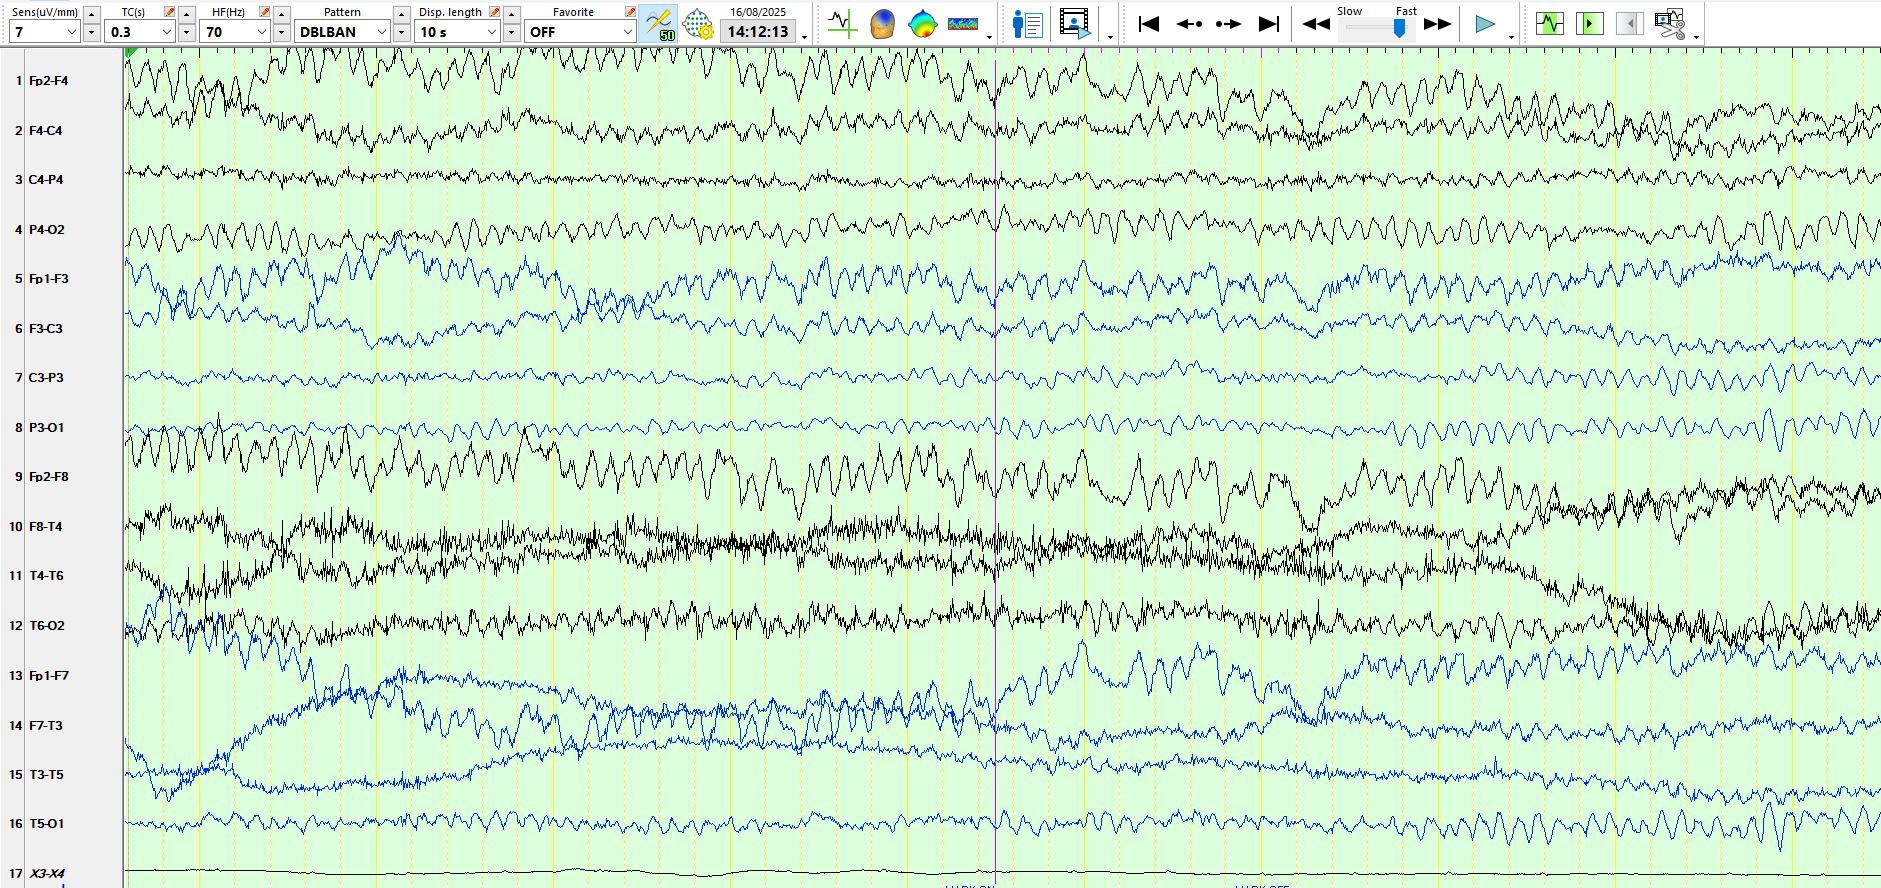Viewport: 1881px width, 888px height.
Task: Select the X3-X4 channel label
Action: 46,874
